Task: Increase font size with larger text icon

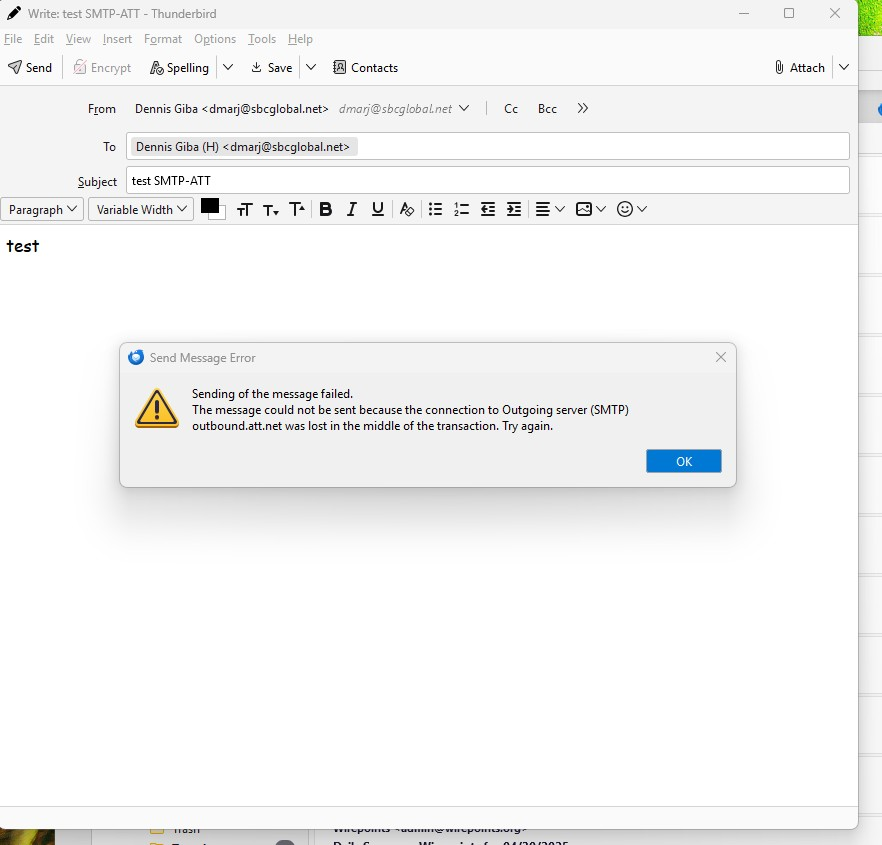Action: [297, 209]
